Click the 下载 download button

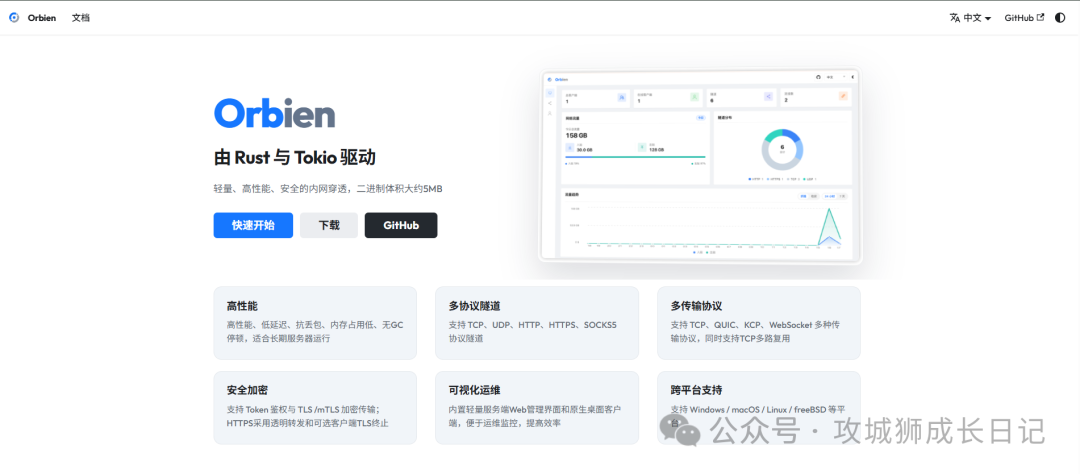pos(329,225)
